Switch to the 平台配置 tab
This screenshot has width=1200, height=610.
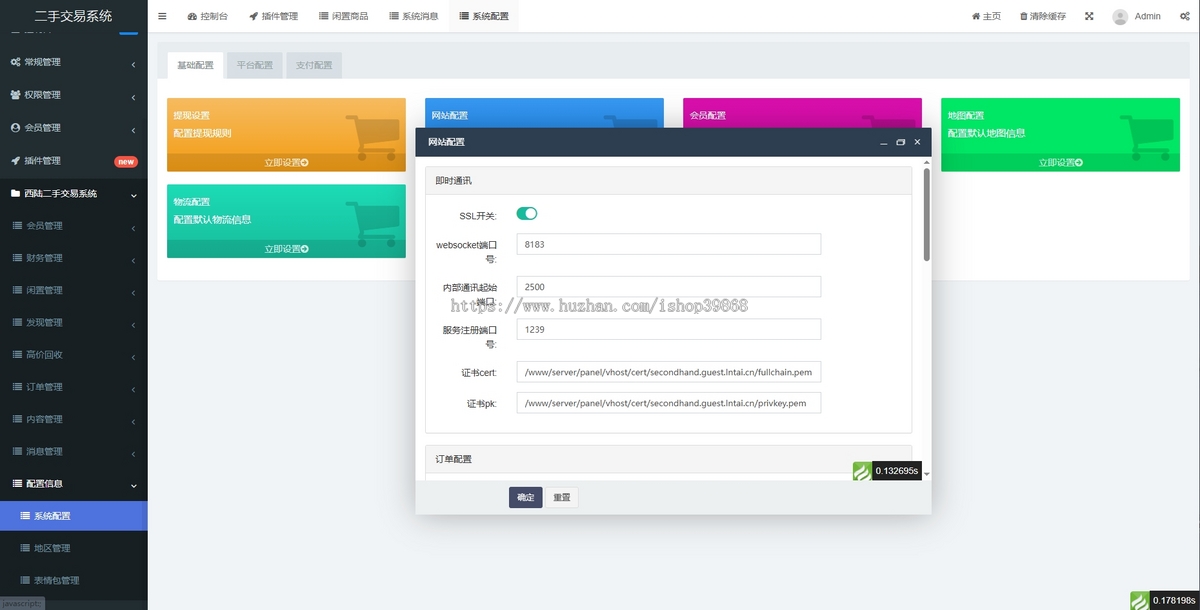[254, 65]
